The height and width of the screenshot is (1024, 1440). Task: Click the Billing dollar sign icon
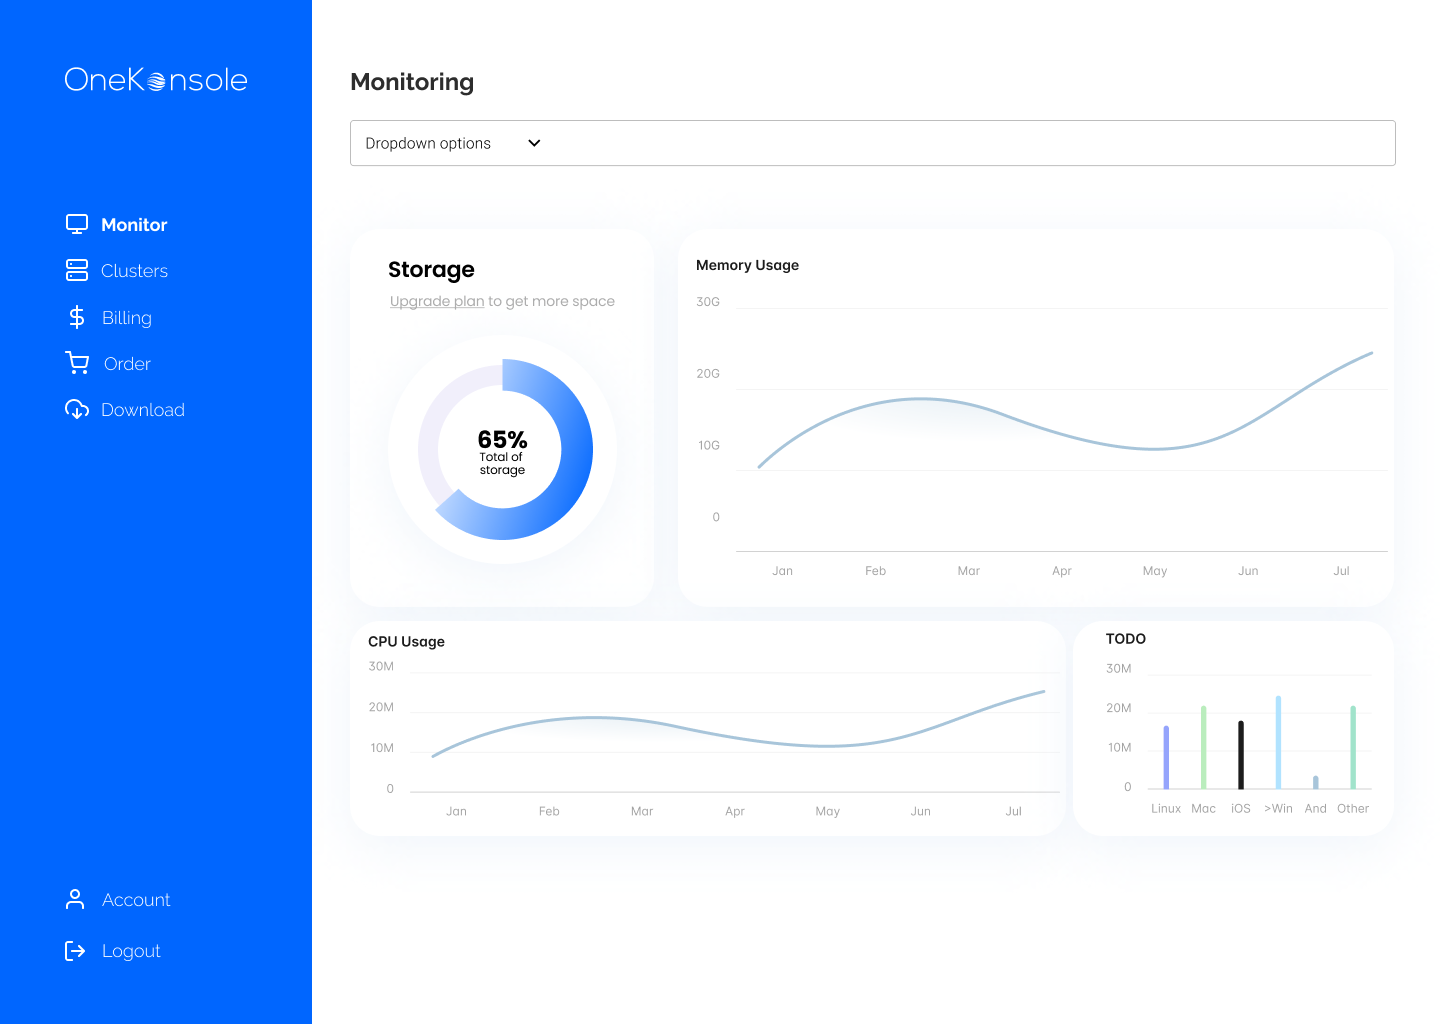[x=77, y=317]
